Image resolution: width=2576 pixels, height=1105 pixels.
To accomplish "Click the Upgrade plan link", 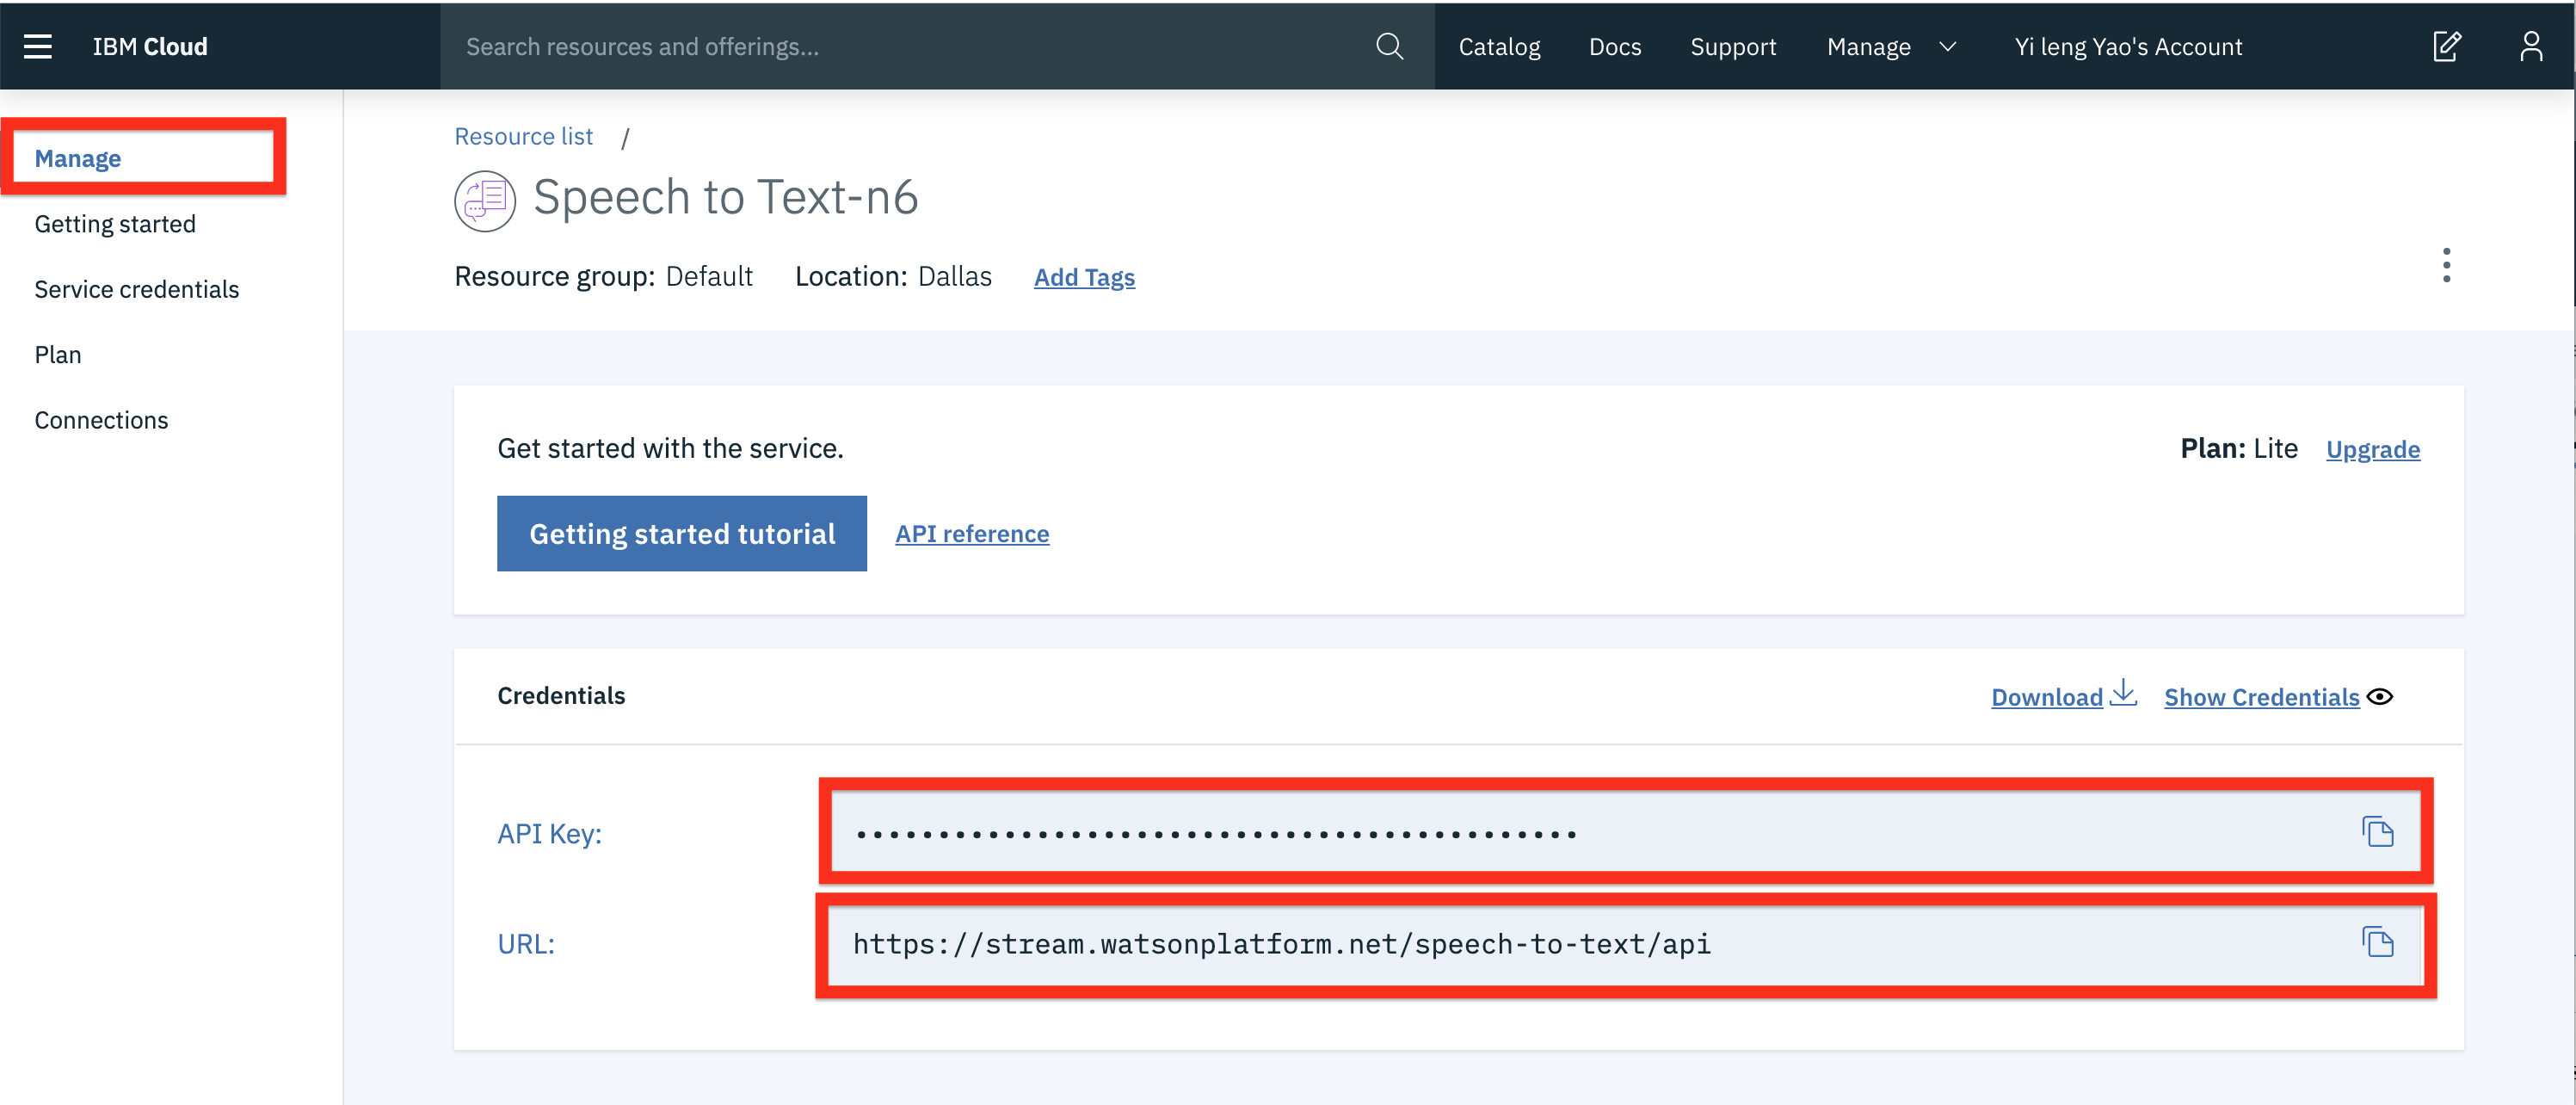I will 2372,449.
